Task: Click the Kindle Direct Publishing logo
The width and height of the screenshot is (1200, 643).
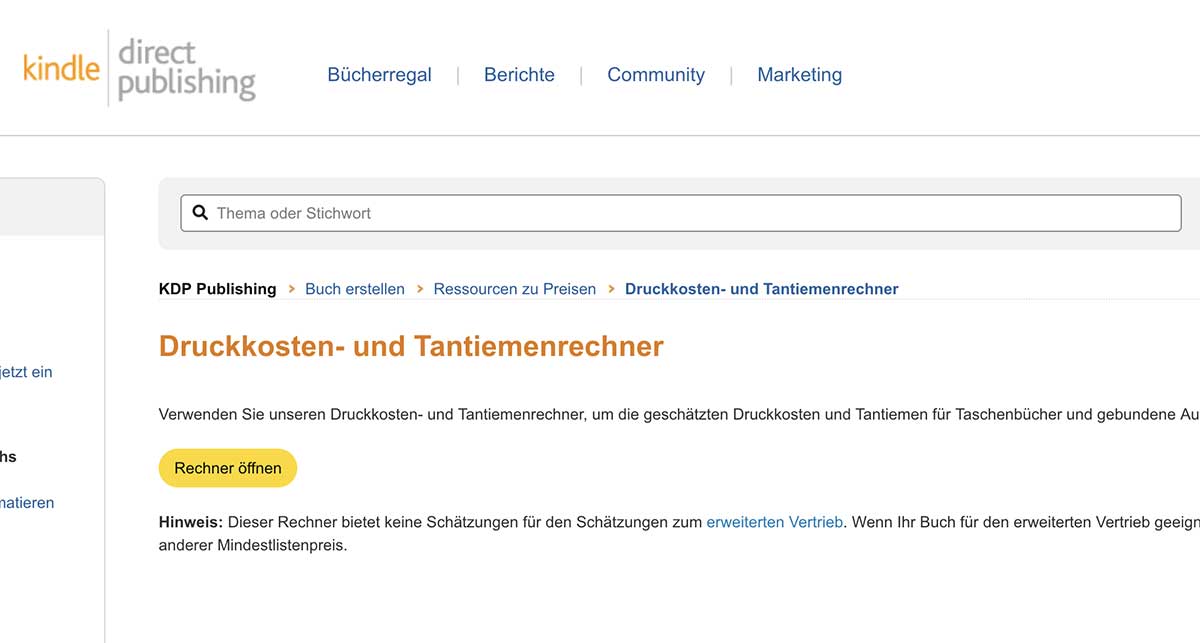Action: click(x=139, y=68)
